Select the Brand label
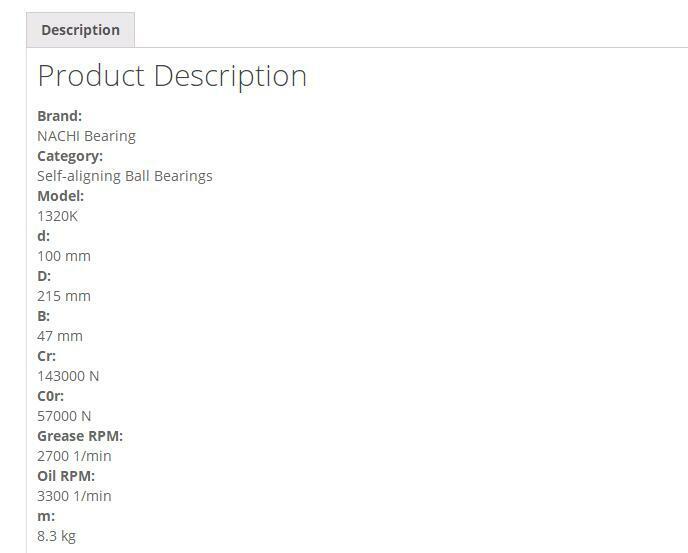 pos(59,116)
